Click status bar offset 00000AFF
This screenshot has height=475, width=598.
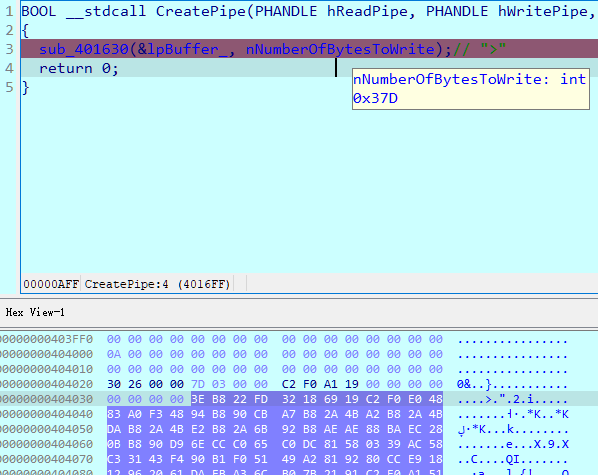tap(51, 284)
